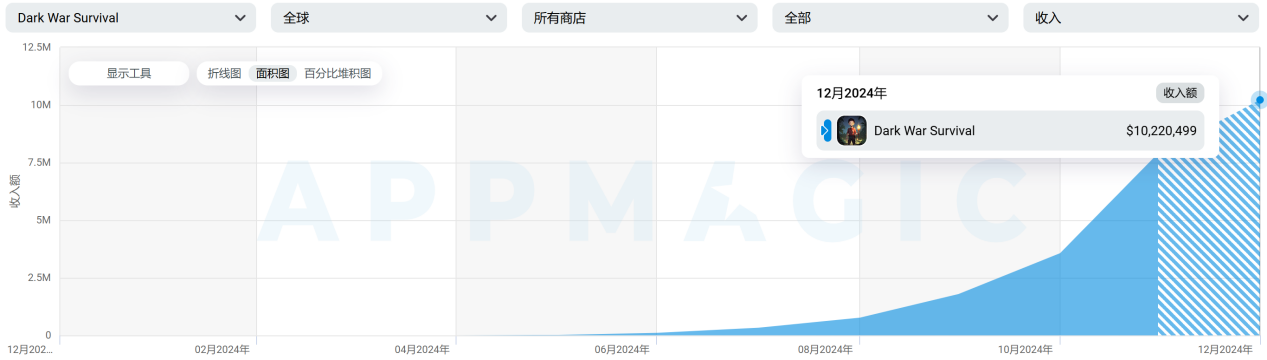The image size is (1267, 360).
Task: Click the Dark War Survival game icon
Action: (851, 131)
